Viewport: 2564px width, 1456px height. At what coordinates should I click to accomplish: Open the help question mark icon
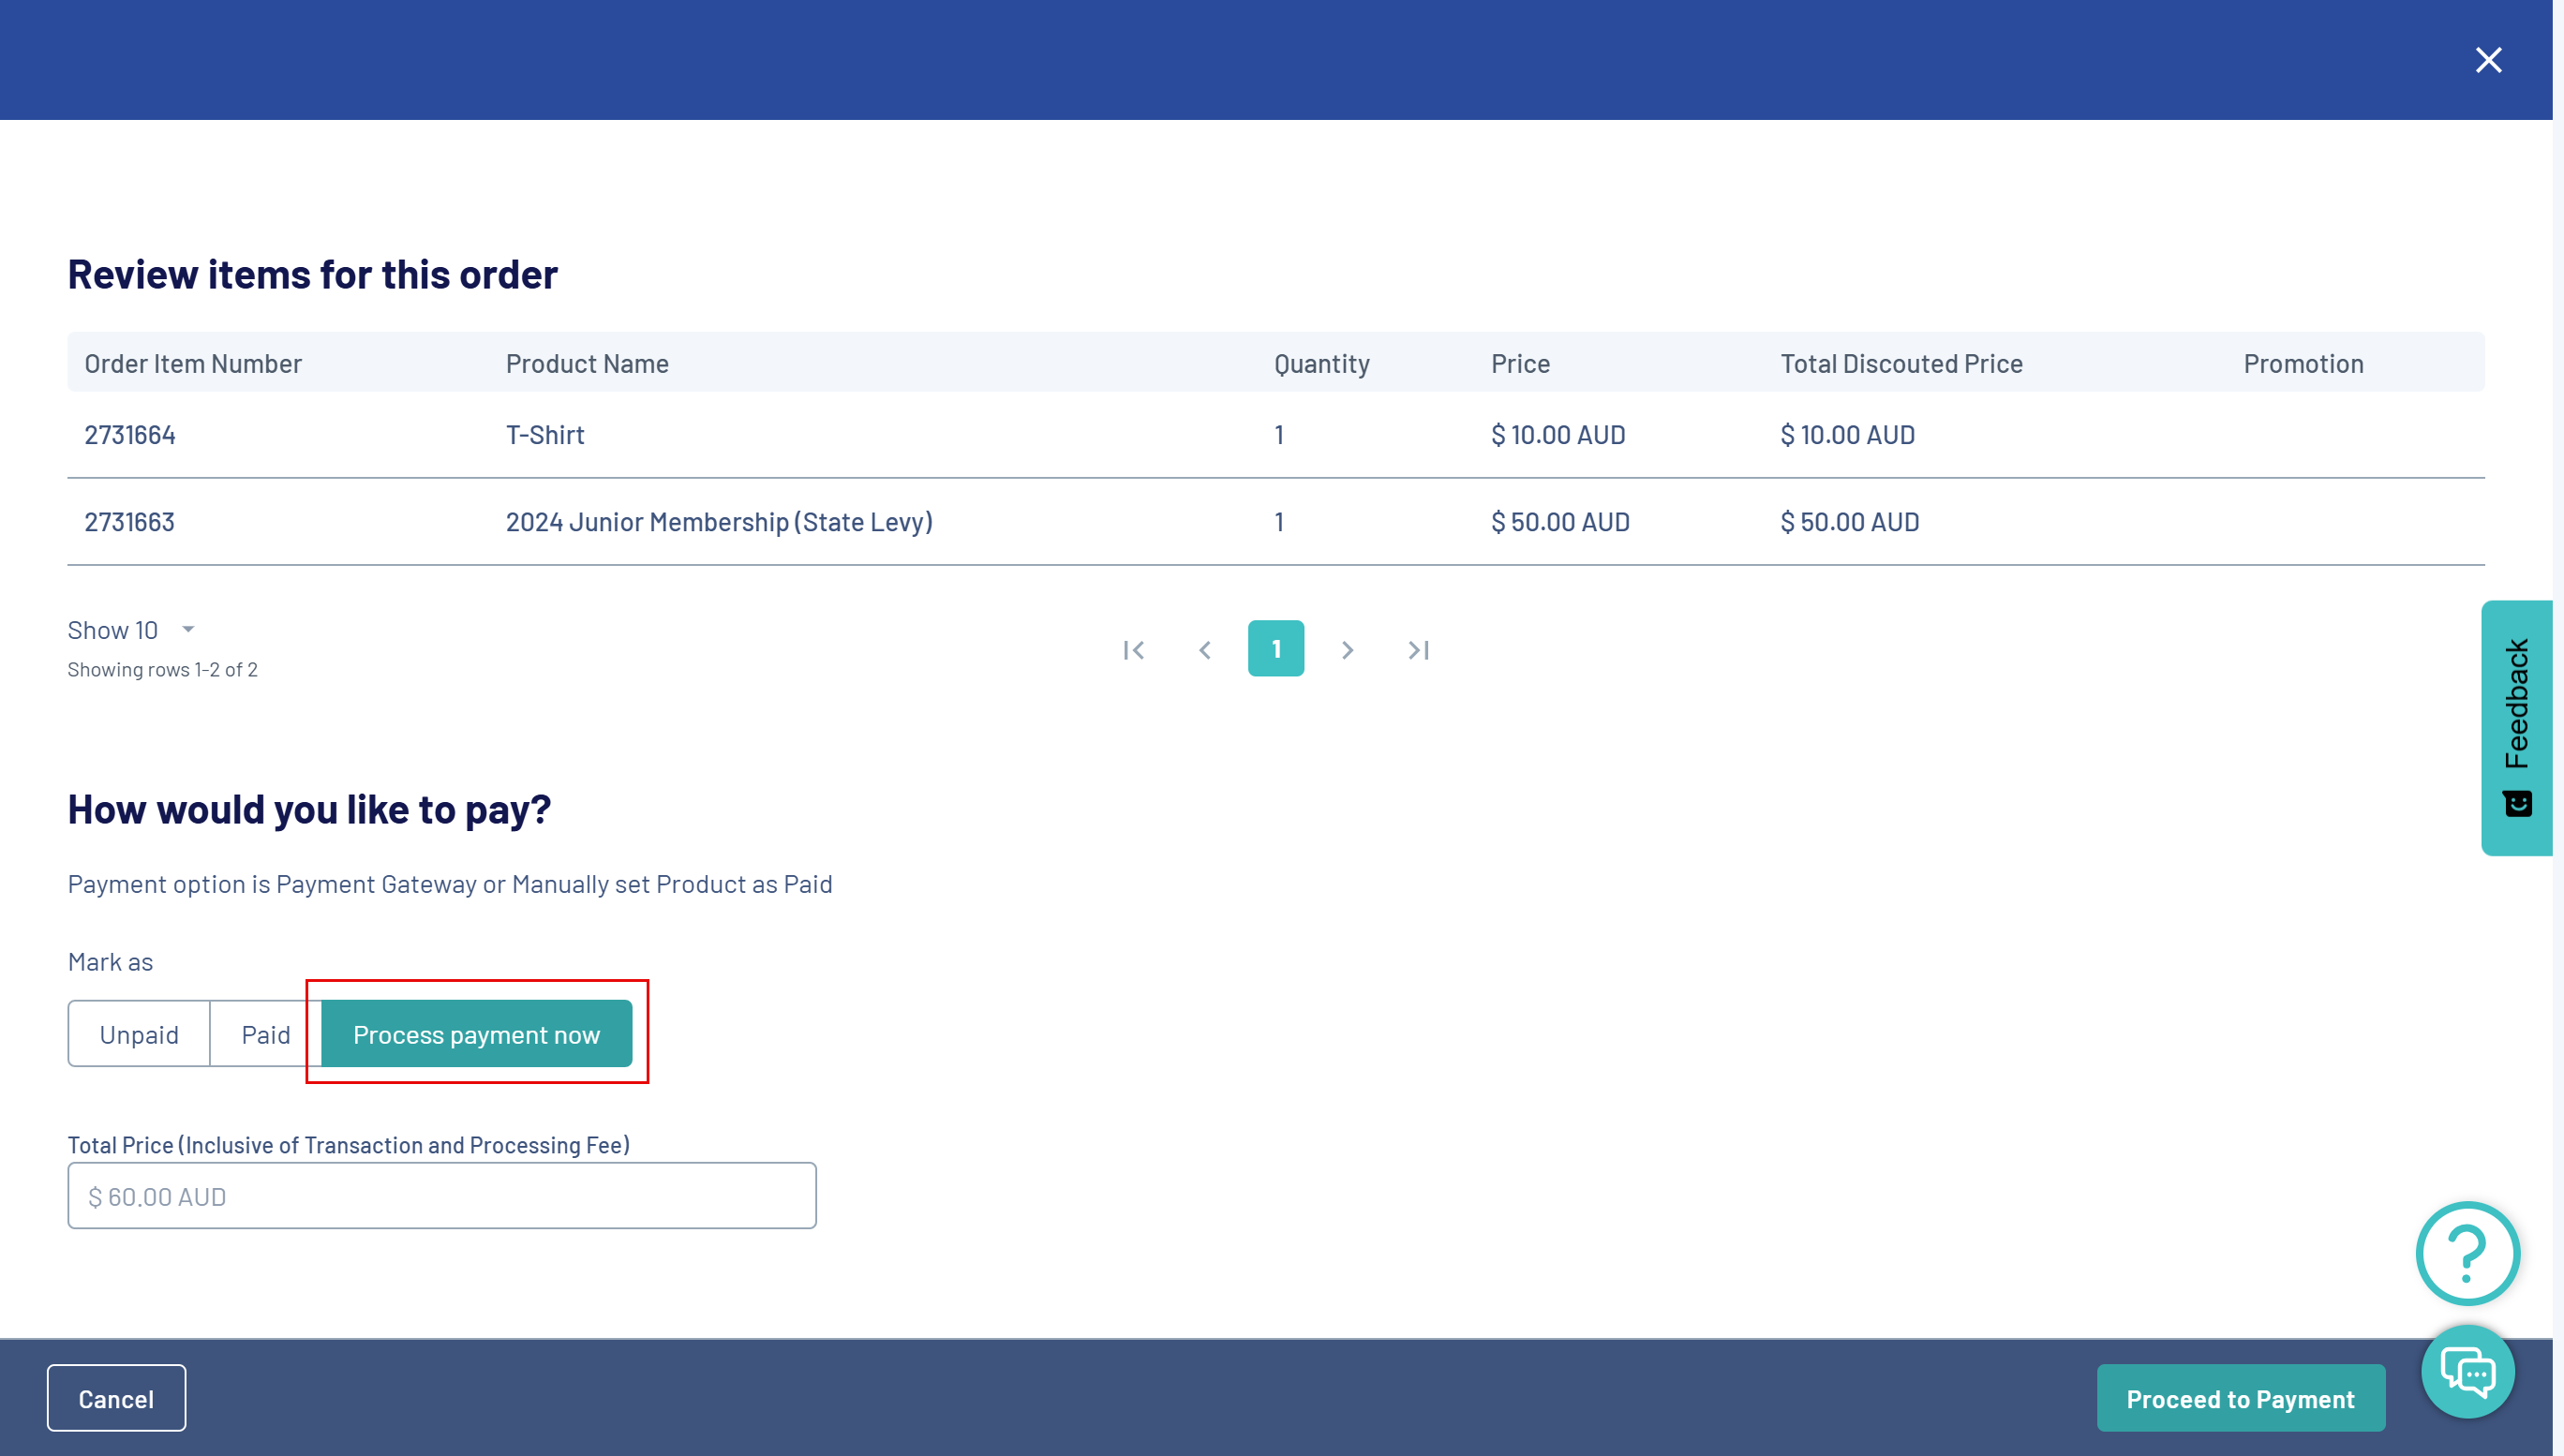tap(2467, 1253)
